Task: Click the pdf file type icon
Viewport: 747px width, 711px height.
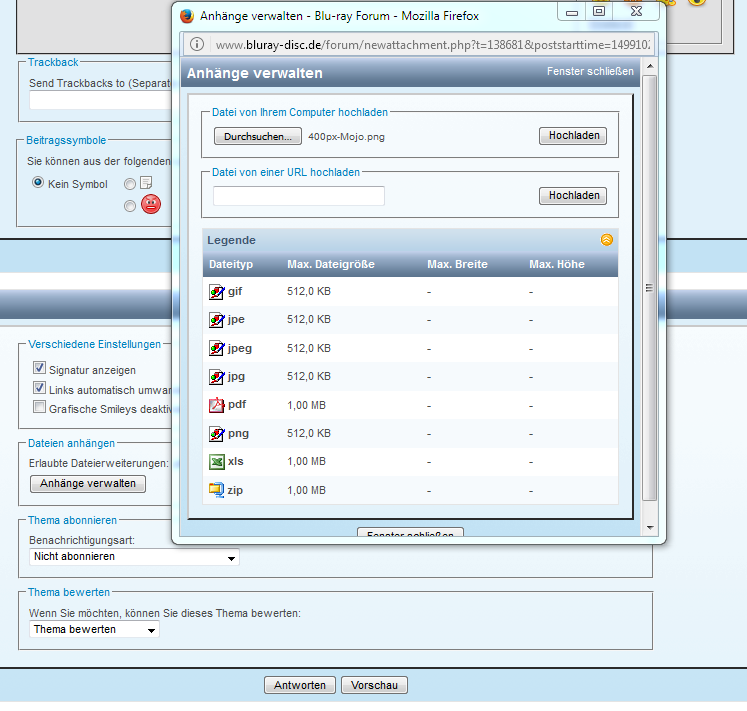Action: [216, 405]
